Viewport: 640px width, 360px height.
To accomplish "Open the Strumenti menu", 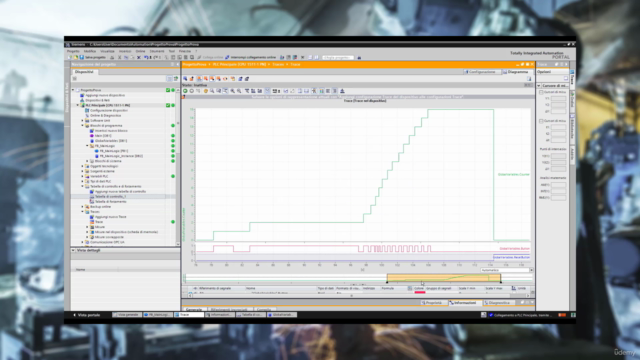I will coord(157,51).
